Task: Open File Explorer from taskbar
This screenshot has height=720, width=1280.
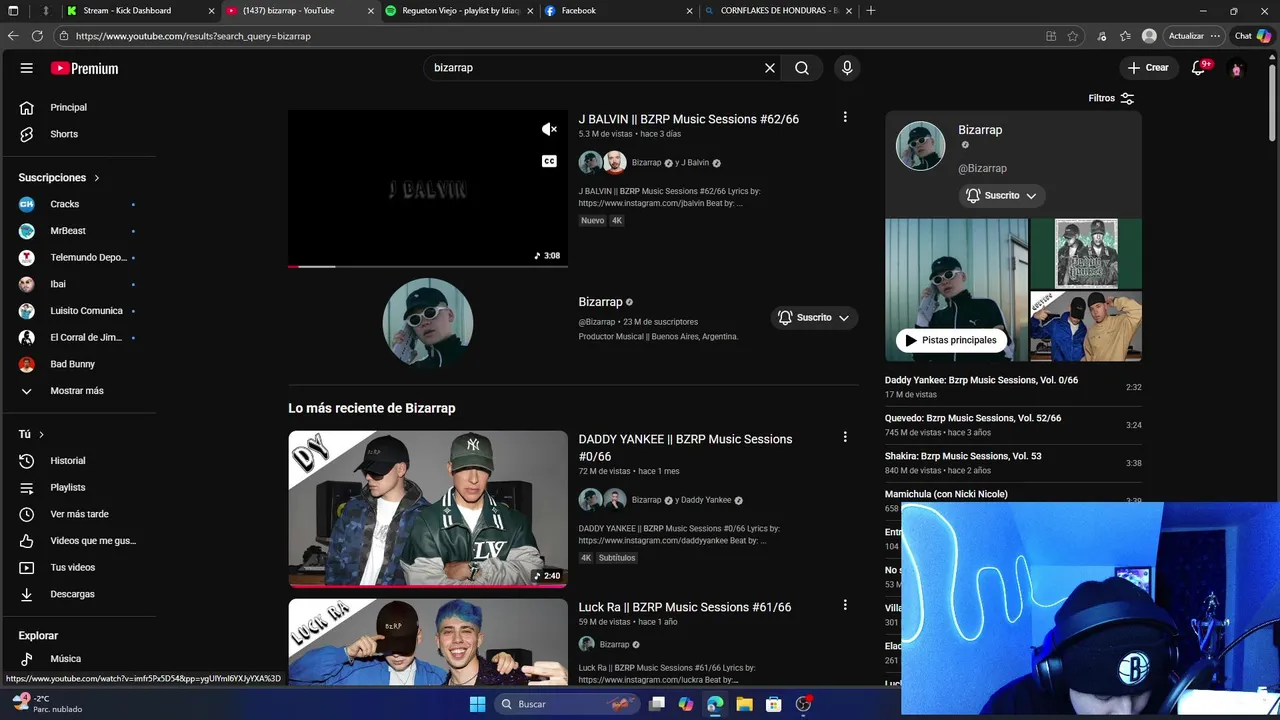Action: click(744, 704)
